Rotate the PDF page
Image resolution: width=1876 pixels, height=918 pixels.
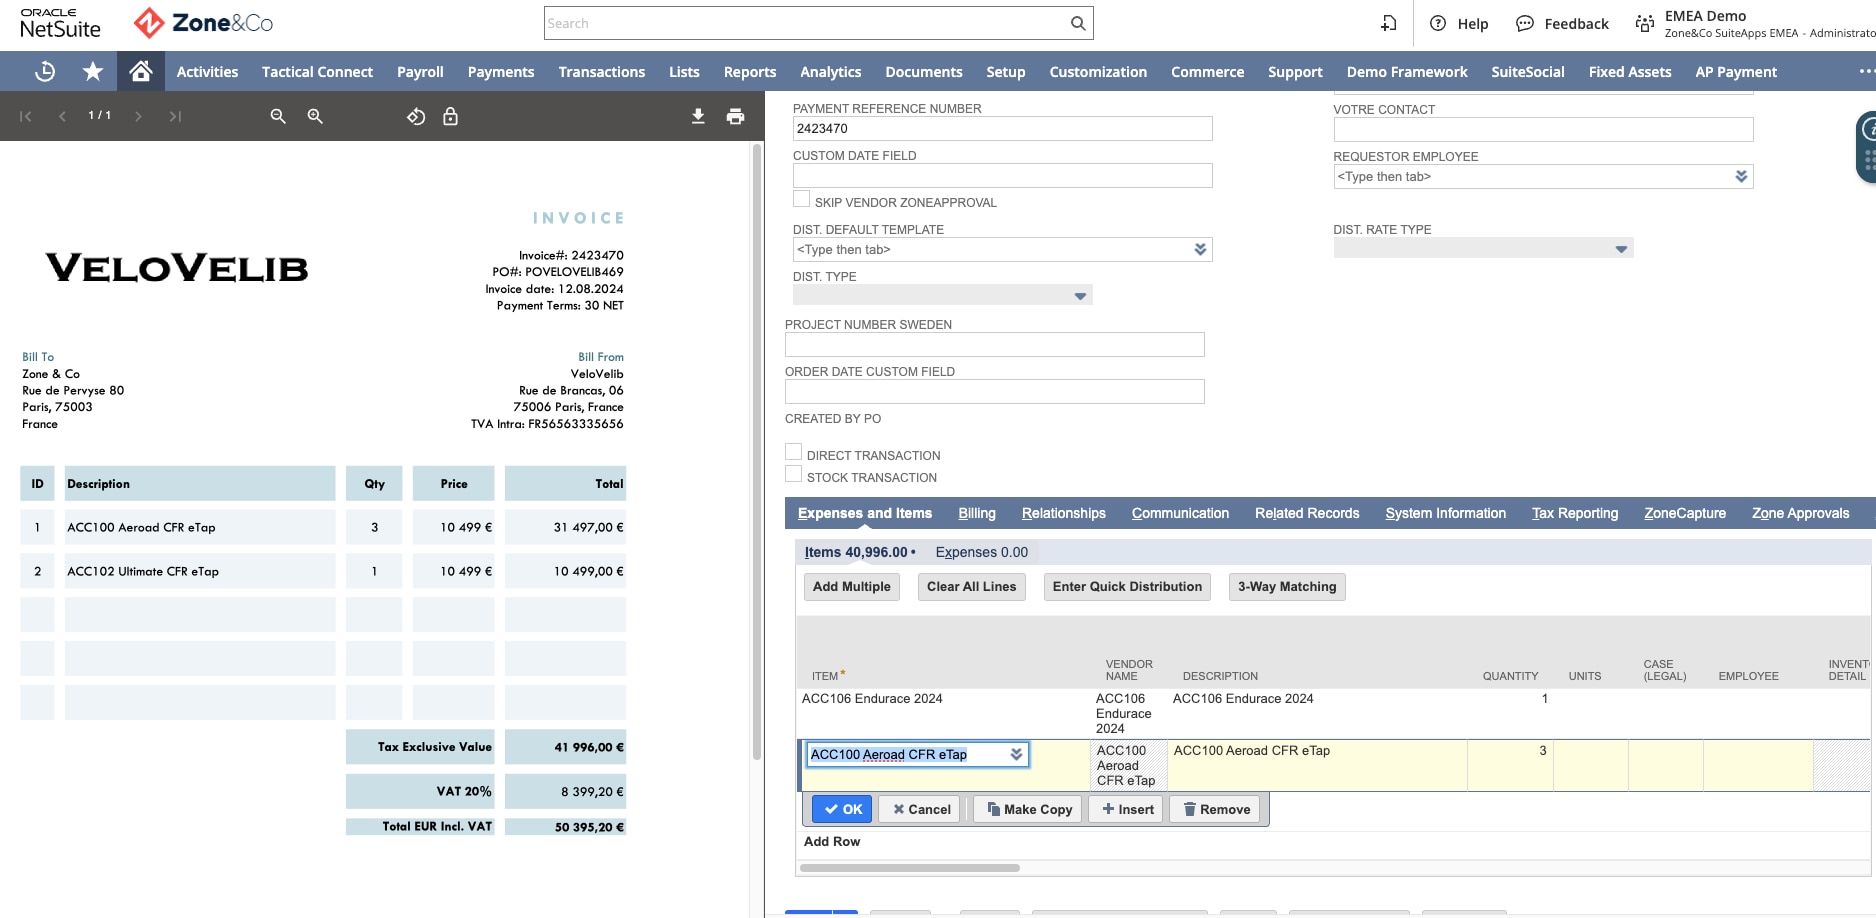[x=416, y=116]
